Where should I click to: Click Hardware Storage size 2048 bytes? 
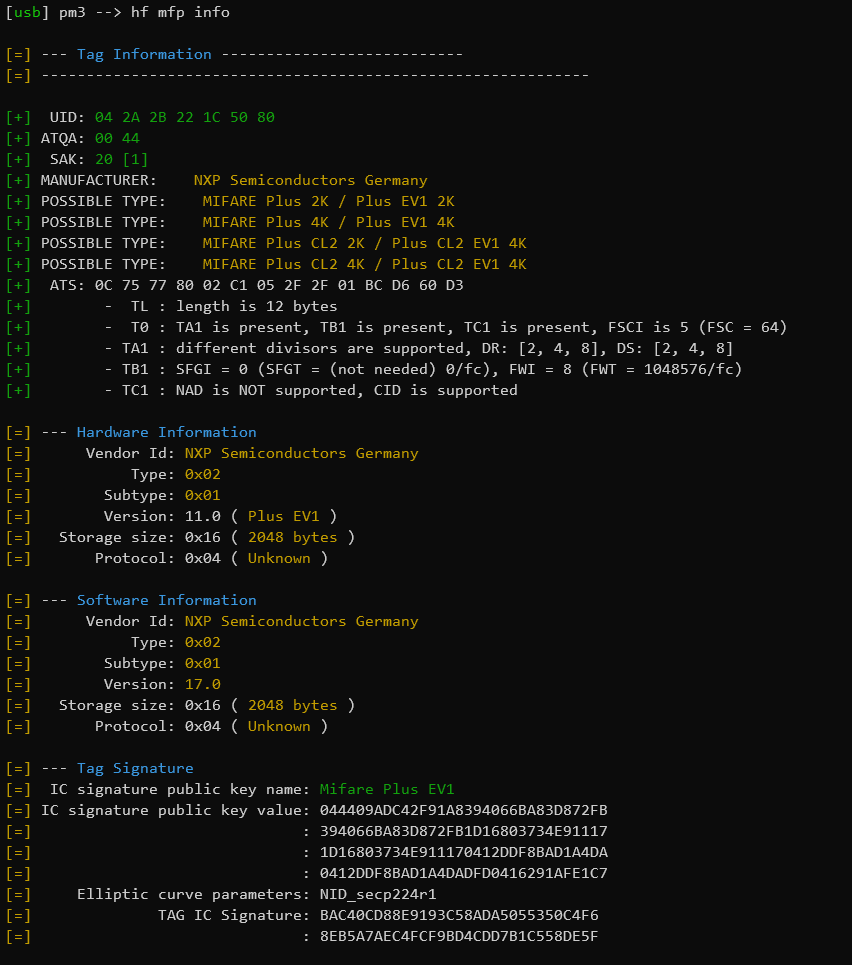(270, 537)
